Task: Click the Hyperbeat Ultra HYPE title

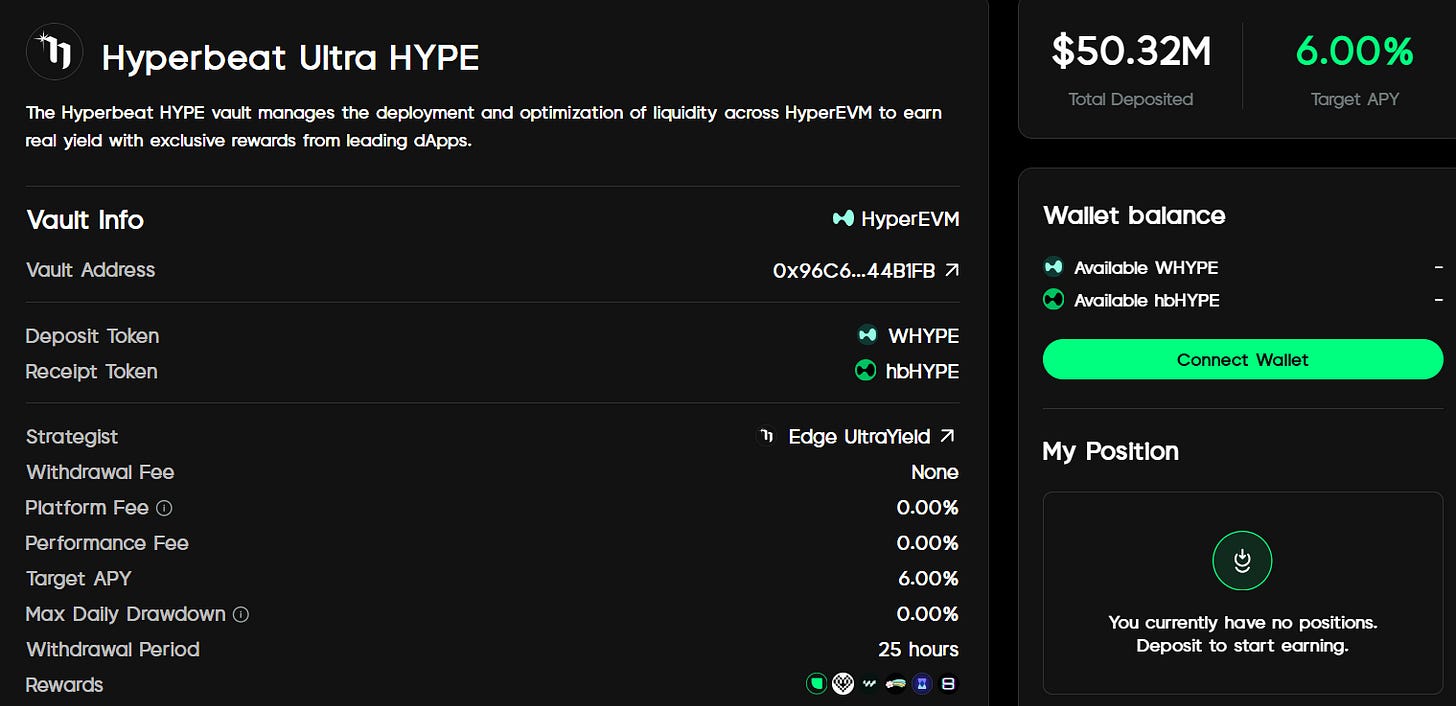Action: coord(291,58)
